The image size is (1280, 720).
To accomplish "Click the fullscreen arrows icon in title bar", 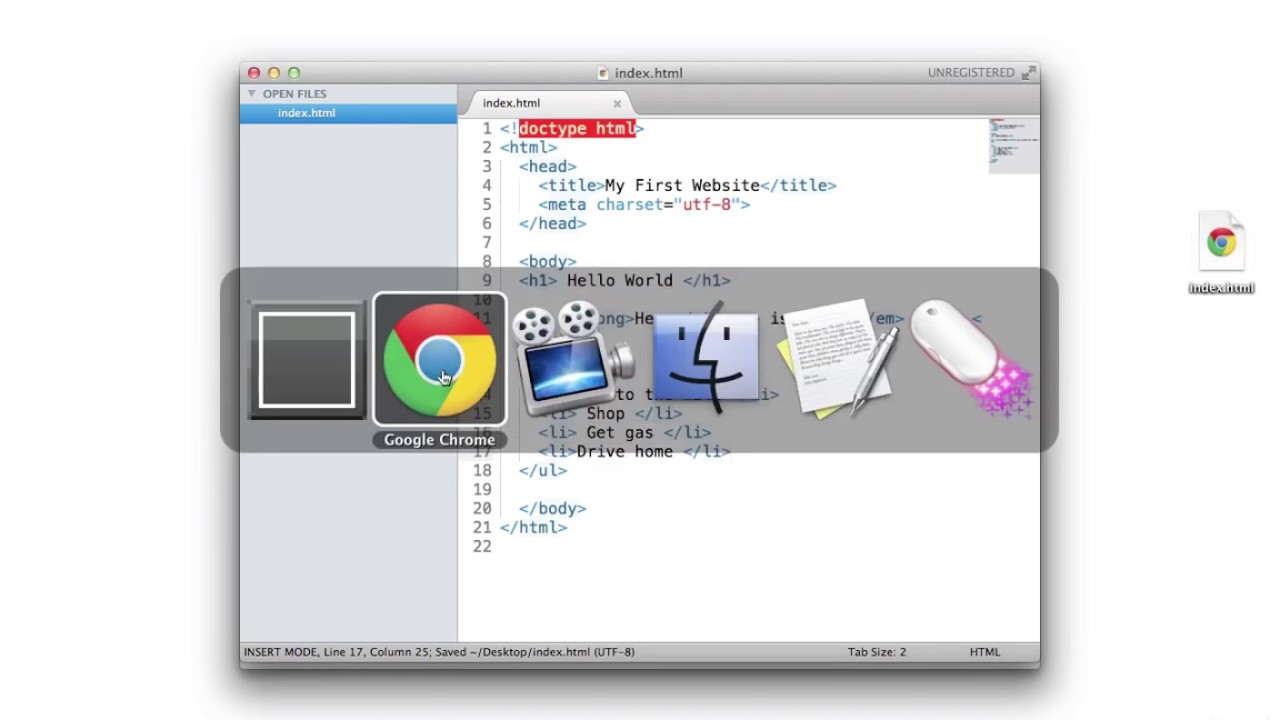I will click(1029, 73).
